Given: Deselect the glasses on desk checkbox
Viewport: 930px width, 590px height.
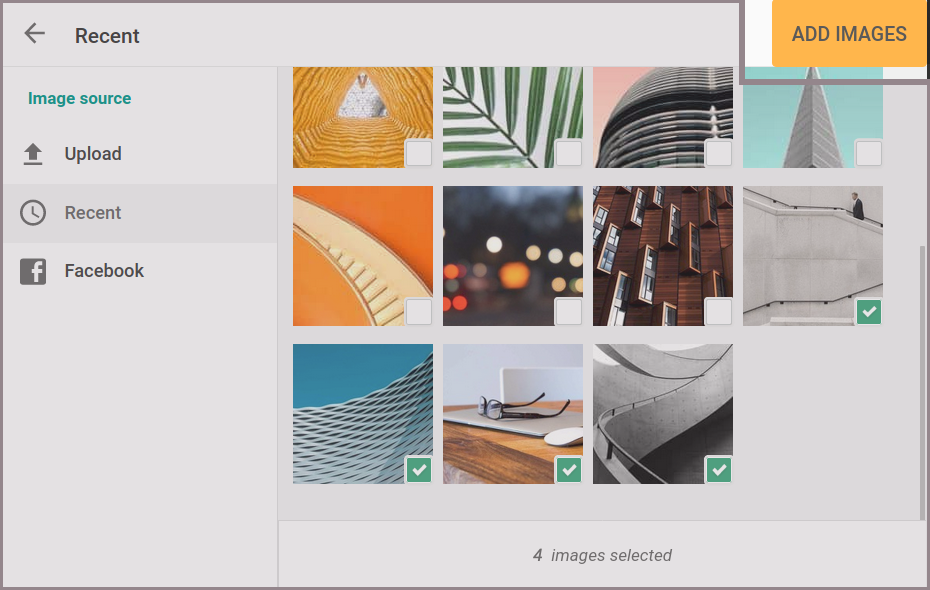Looking at the screenshot, I should pyautogui.click(x=568, y=470).
